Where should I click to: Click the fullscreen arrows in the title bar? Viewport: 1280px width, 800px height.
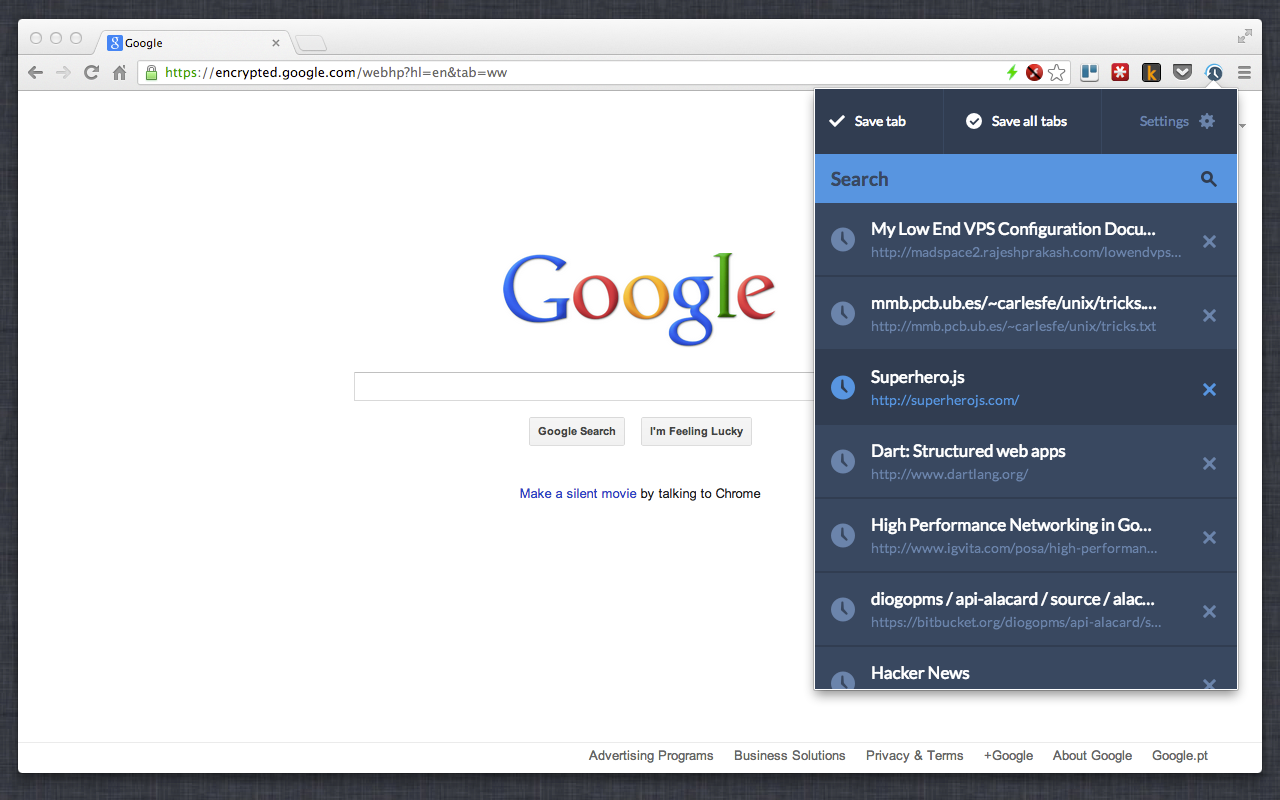(1245, 36)
